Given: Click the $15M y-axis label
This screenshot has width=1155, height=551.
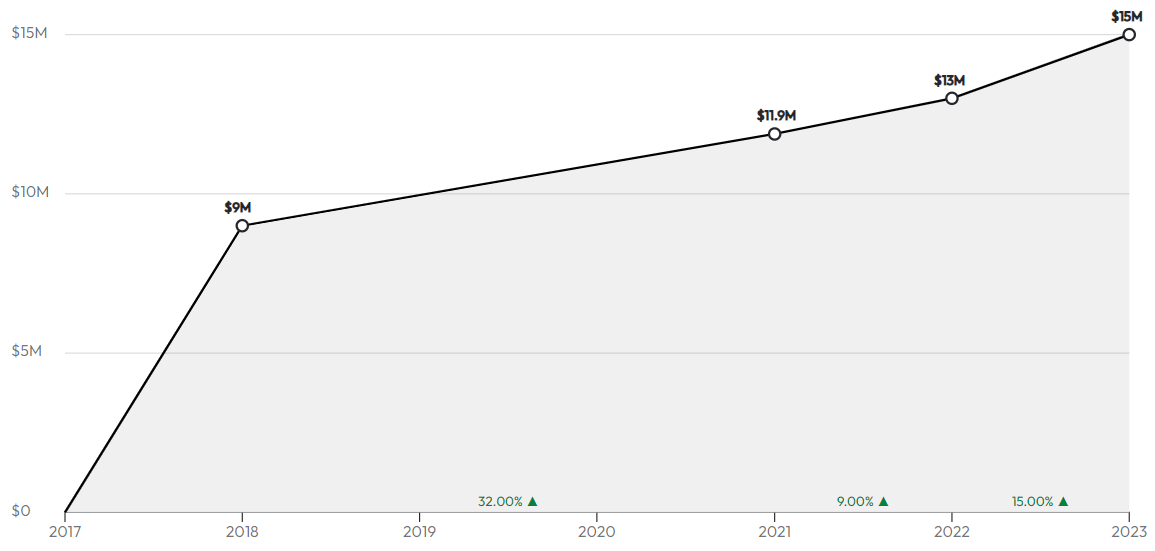Looking at the screenshot, I should pyautogui.click(x=30, y=33).
